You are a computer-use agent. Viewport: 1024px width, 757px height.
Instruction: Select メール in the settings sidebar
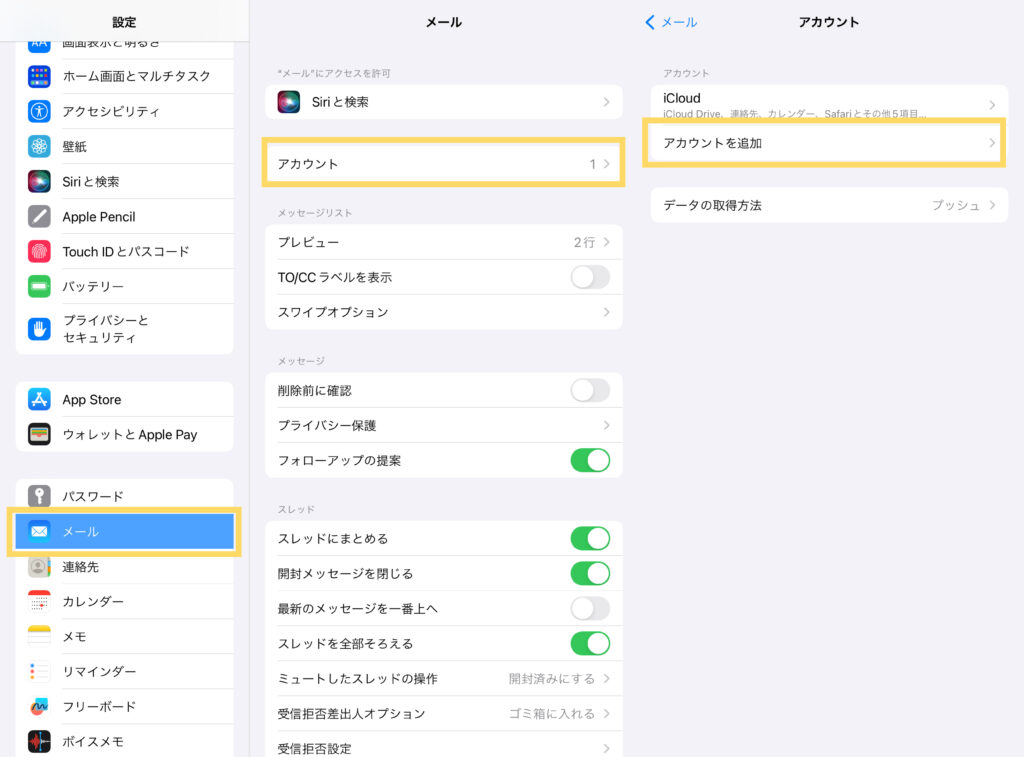124,532
